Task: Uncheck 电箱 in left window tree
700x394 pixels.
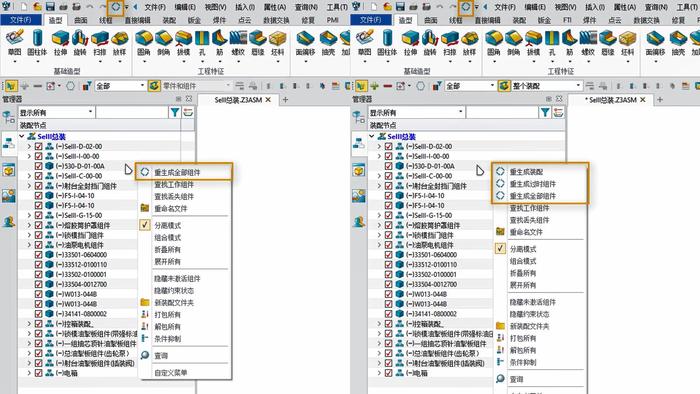Action: pyautogui.click(x=38, y=373)
